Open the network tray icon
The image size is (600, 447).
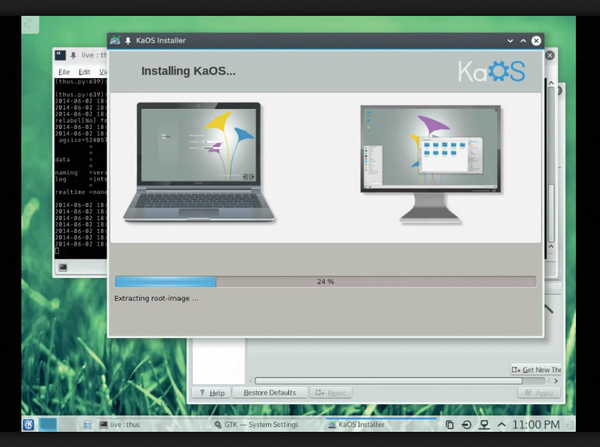[484, 424]
